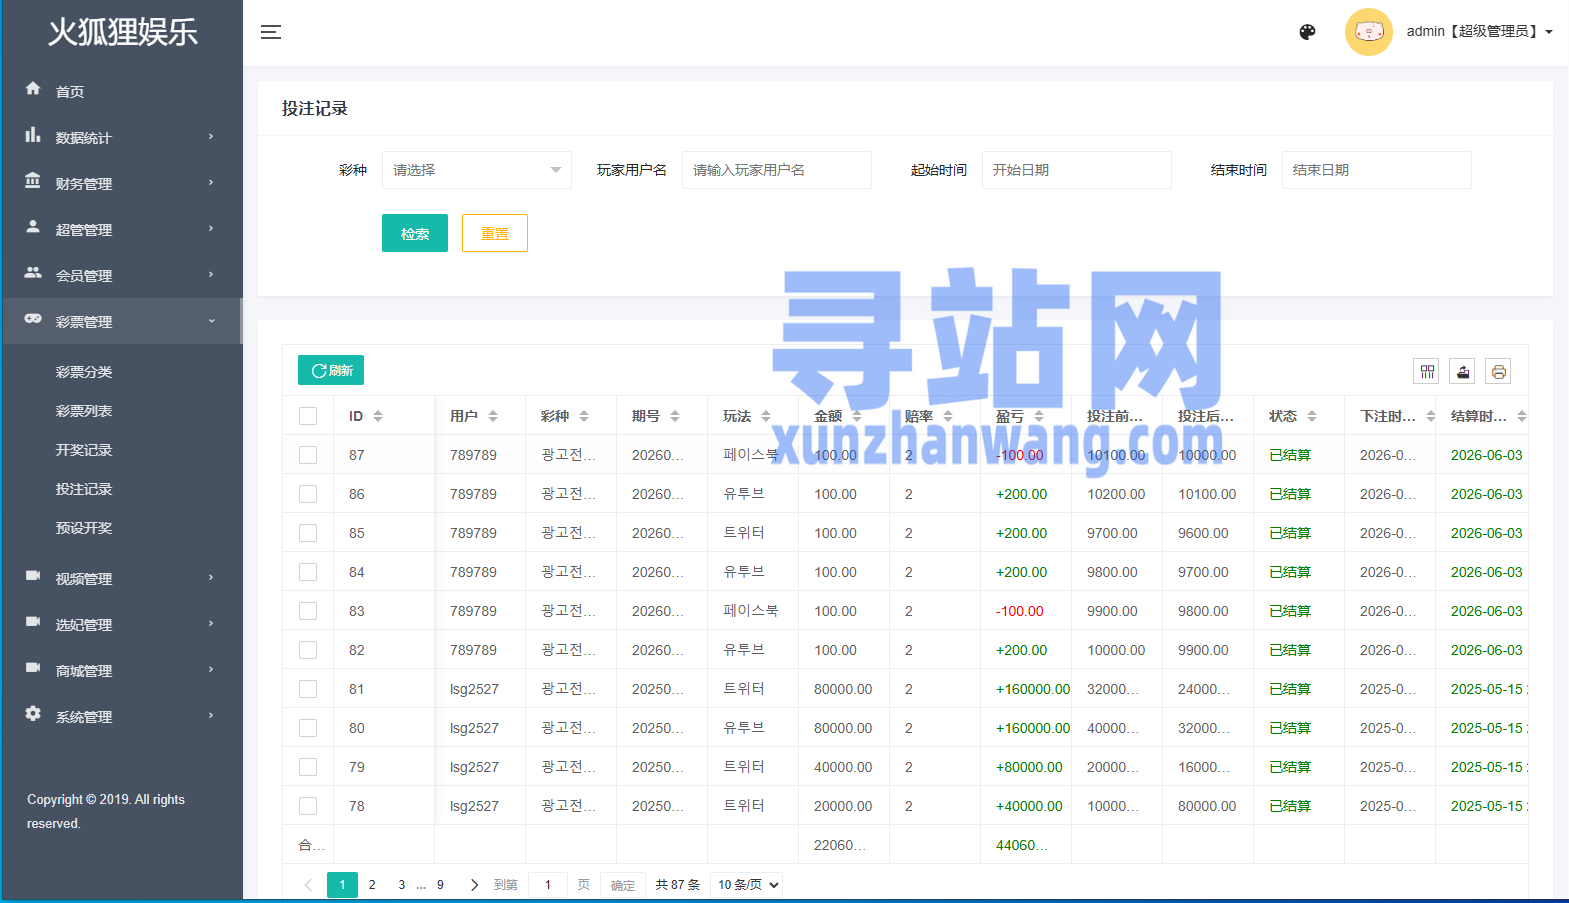Viewport: 1569px width, 903px height.
Task: Click the bar chart icon for 数据统计
Action: click(33, 135)
